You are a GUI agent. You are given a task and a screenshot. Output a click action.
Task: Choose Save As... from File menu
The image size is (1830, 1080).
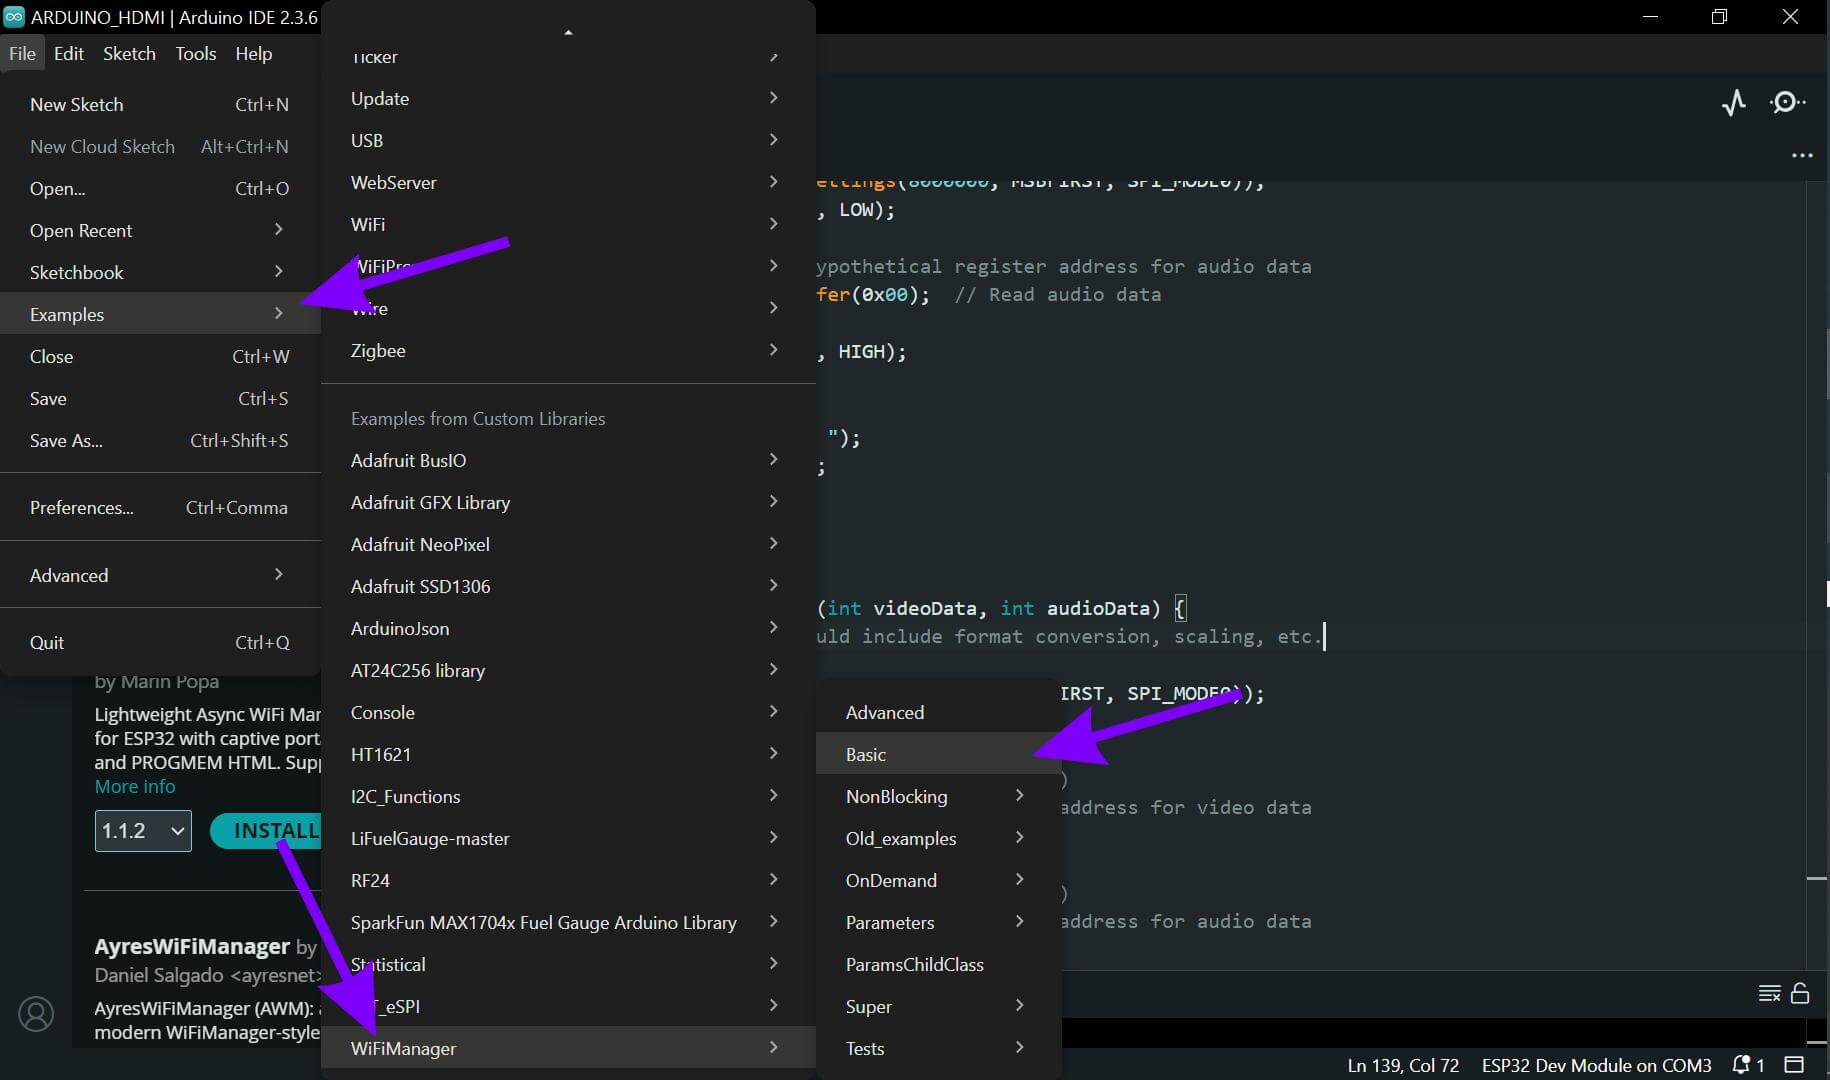point(160,441)
